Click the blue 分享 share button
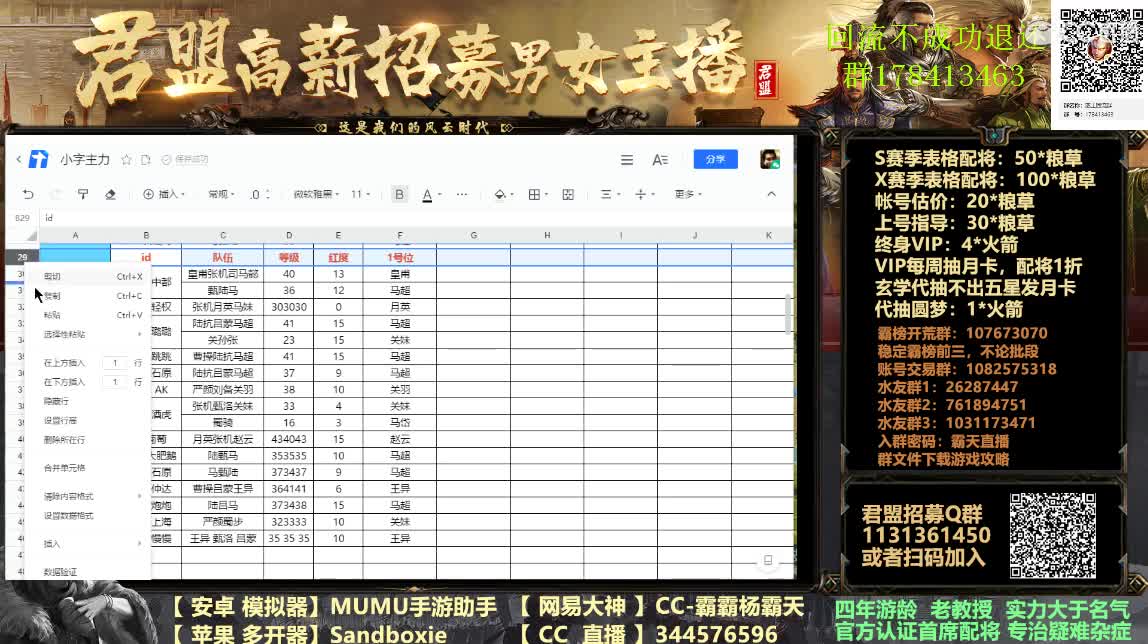The width and height of the screenshot is (1148, 644). click(x=715, y=159)
